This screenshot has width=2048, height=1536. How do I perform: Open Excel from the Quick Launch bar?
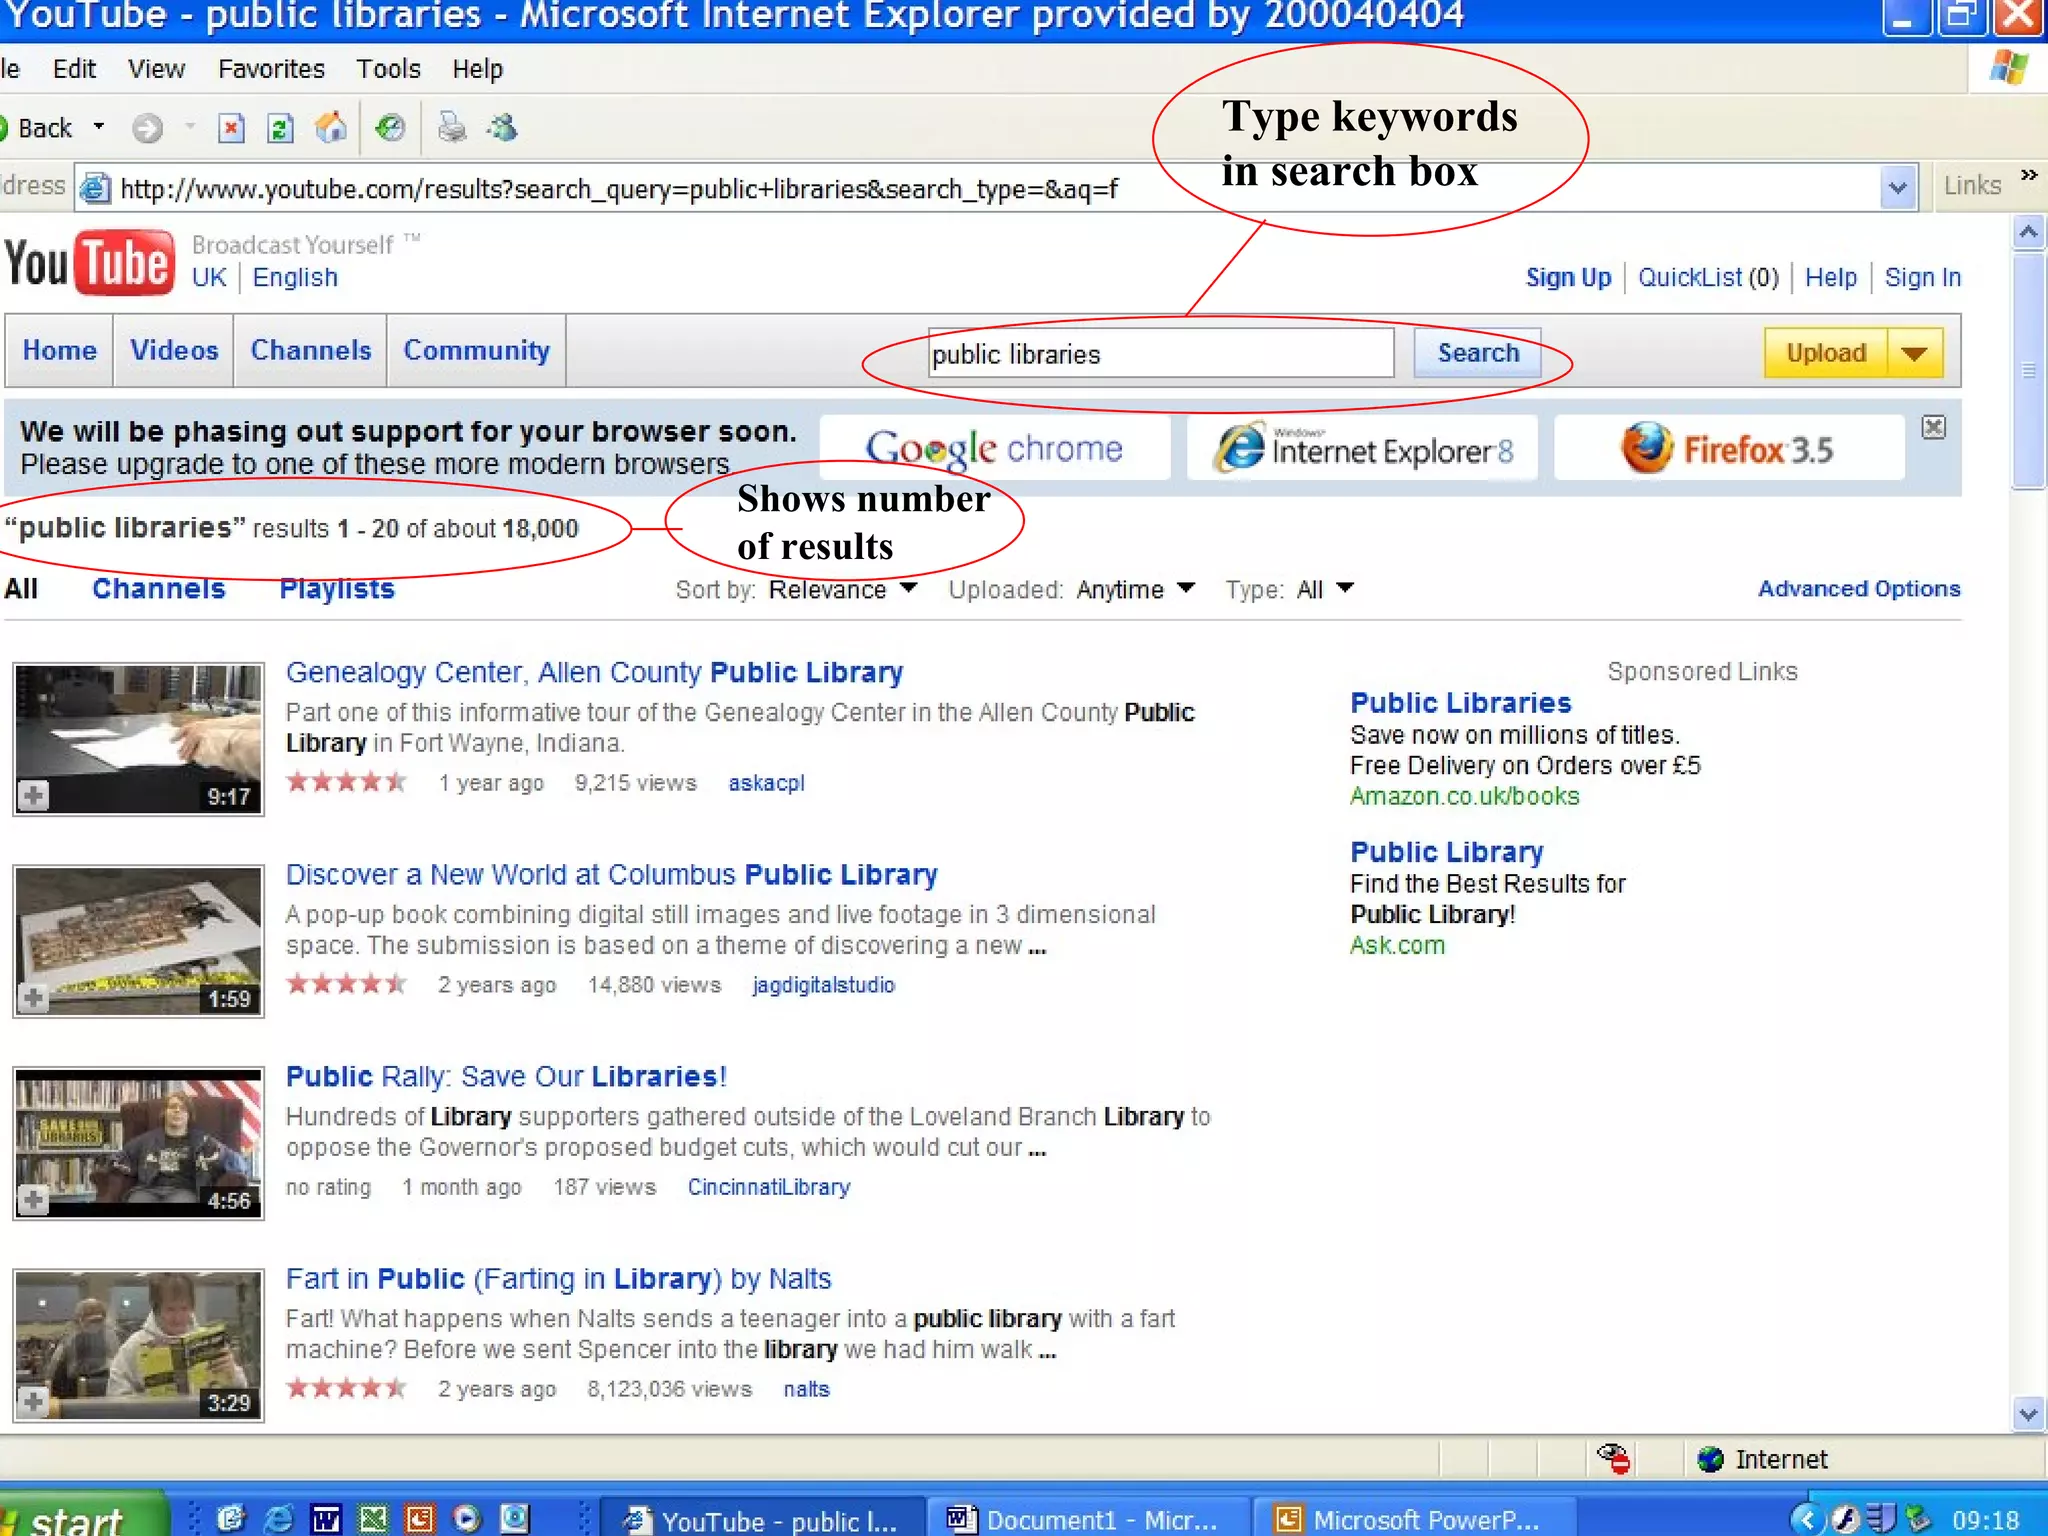[x=373, y=1519]
